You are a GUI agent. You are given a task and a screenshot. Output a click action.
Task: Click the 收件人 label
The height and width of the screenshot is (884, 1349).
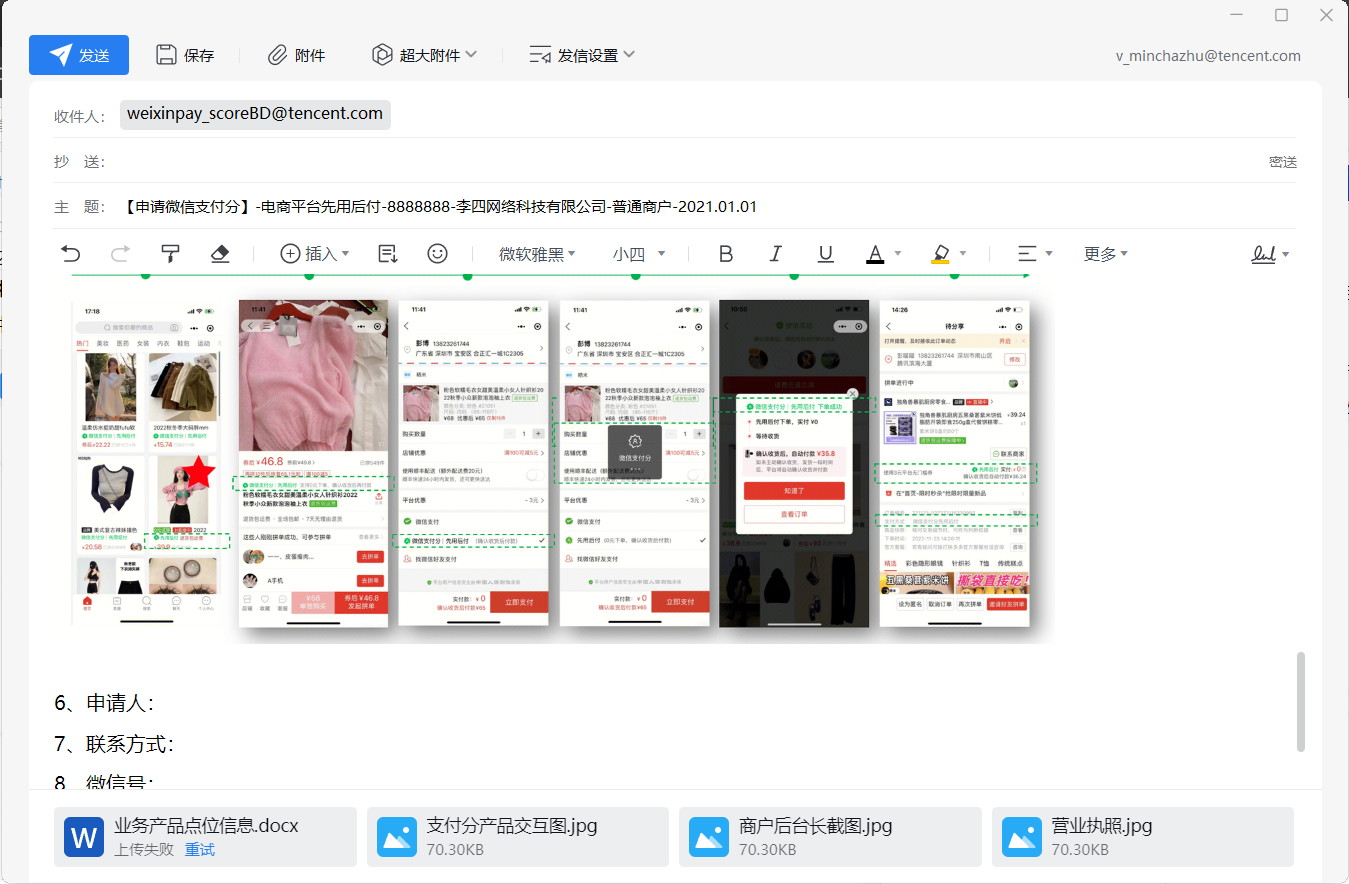tap(80, 116)
